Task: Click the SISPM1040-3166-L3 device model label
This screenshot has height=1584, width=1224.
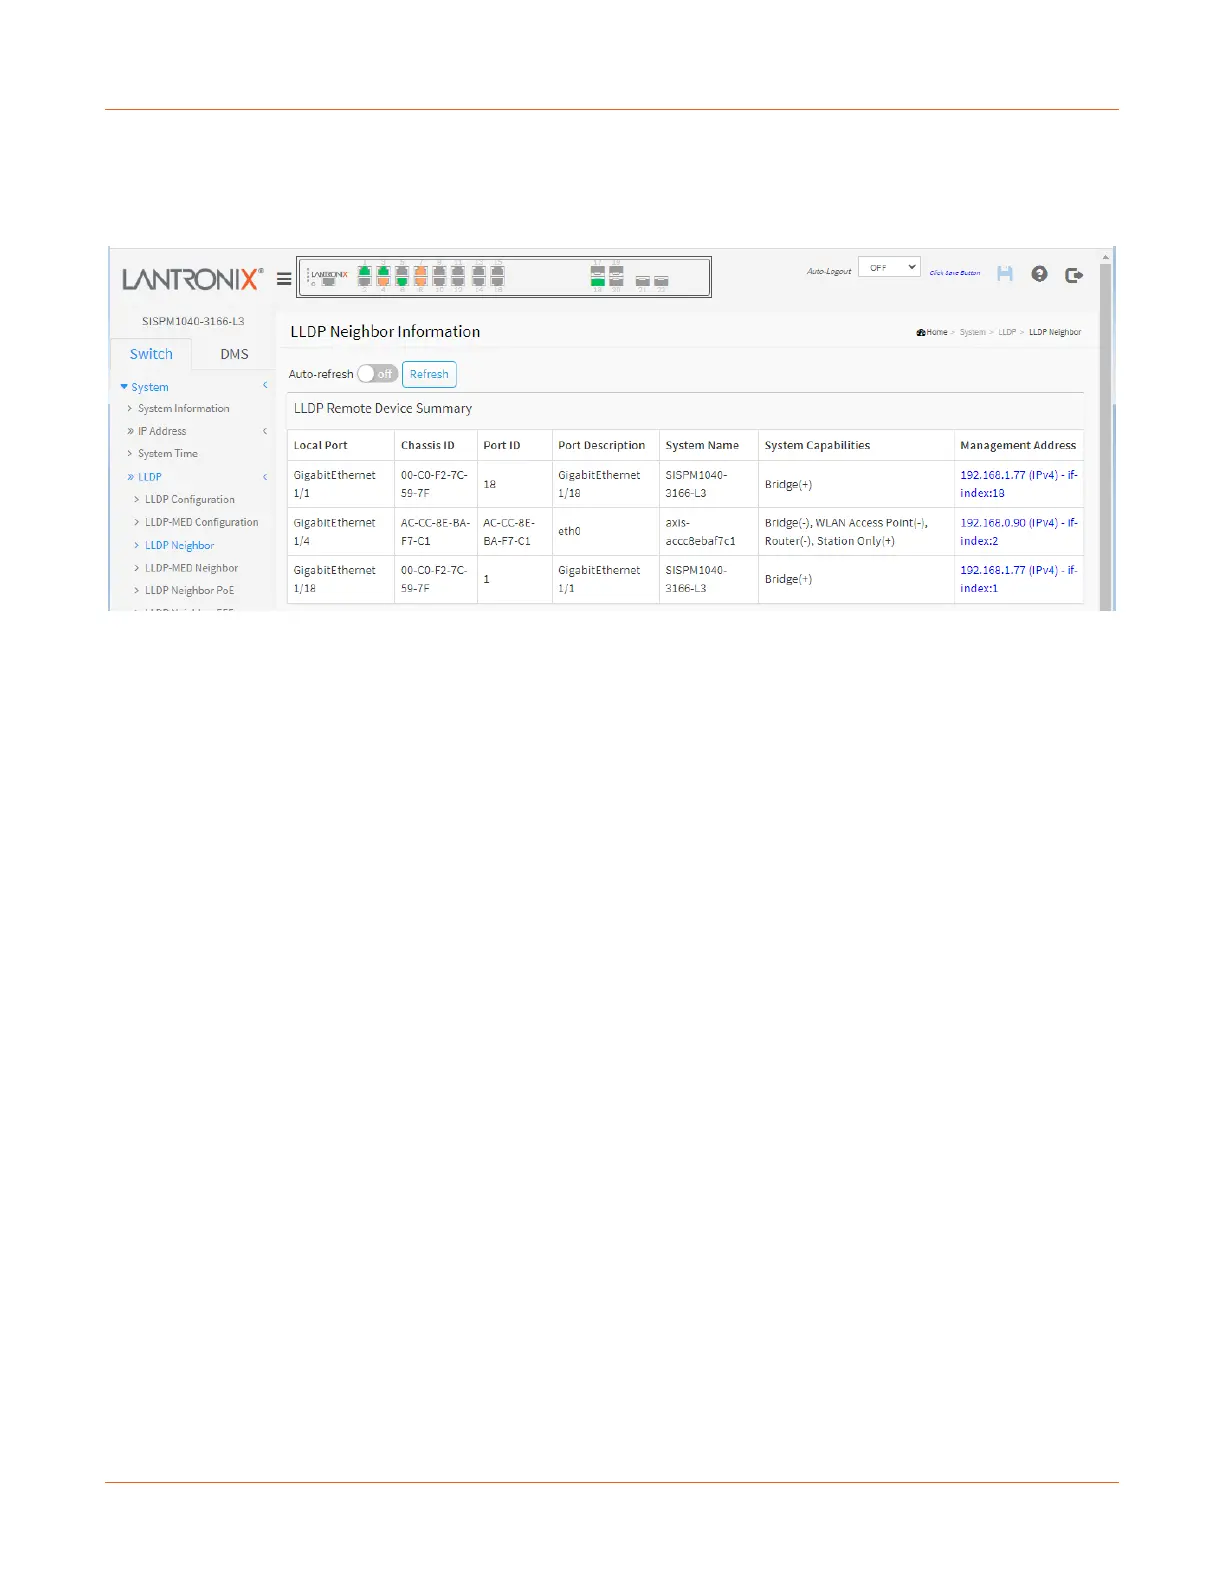Action: point(193,321)
